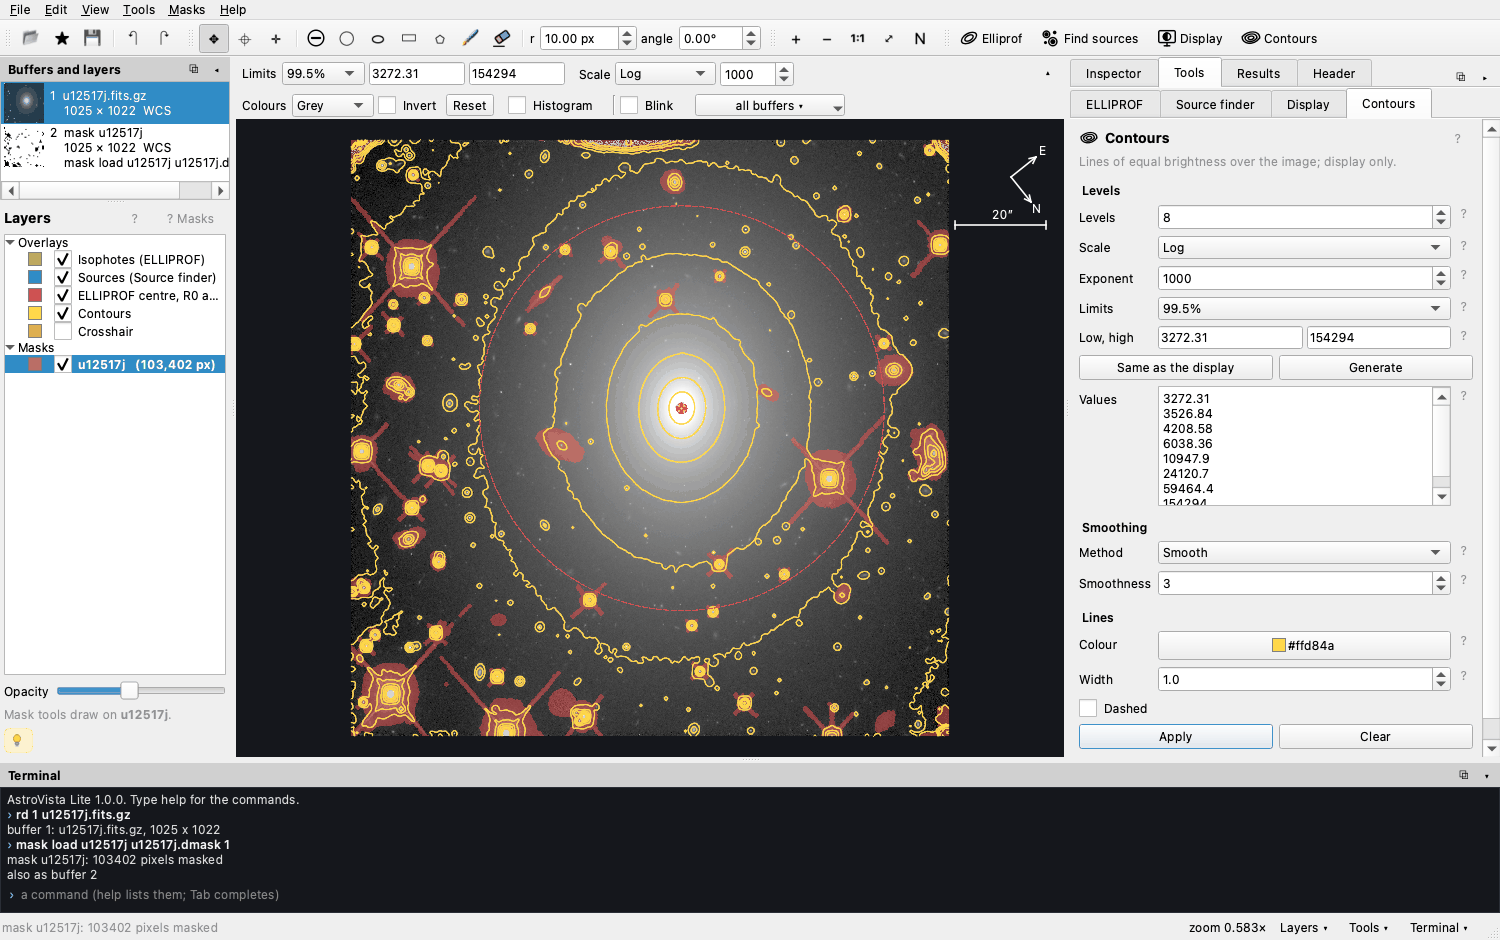Screen dimensions: 1500x940
Task: Enable the Histogram checkbox
Action: [x=517, y=105]
